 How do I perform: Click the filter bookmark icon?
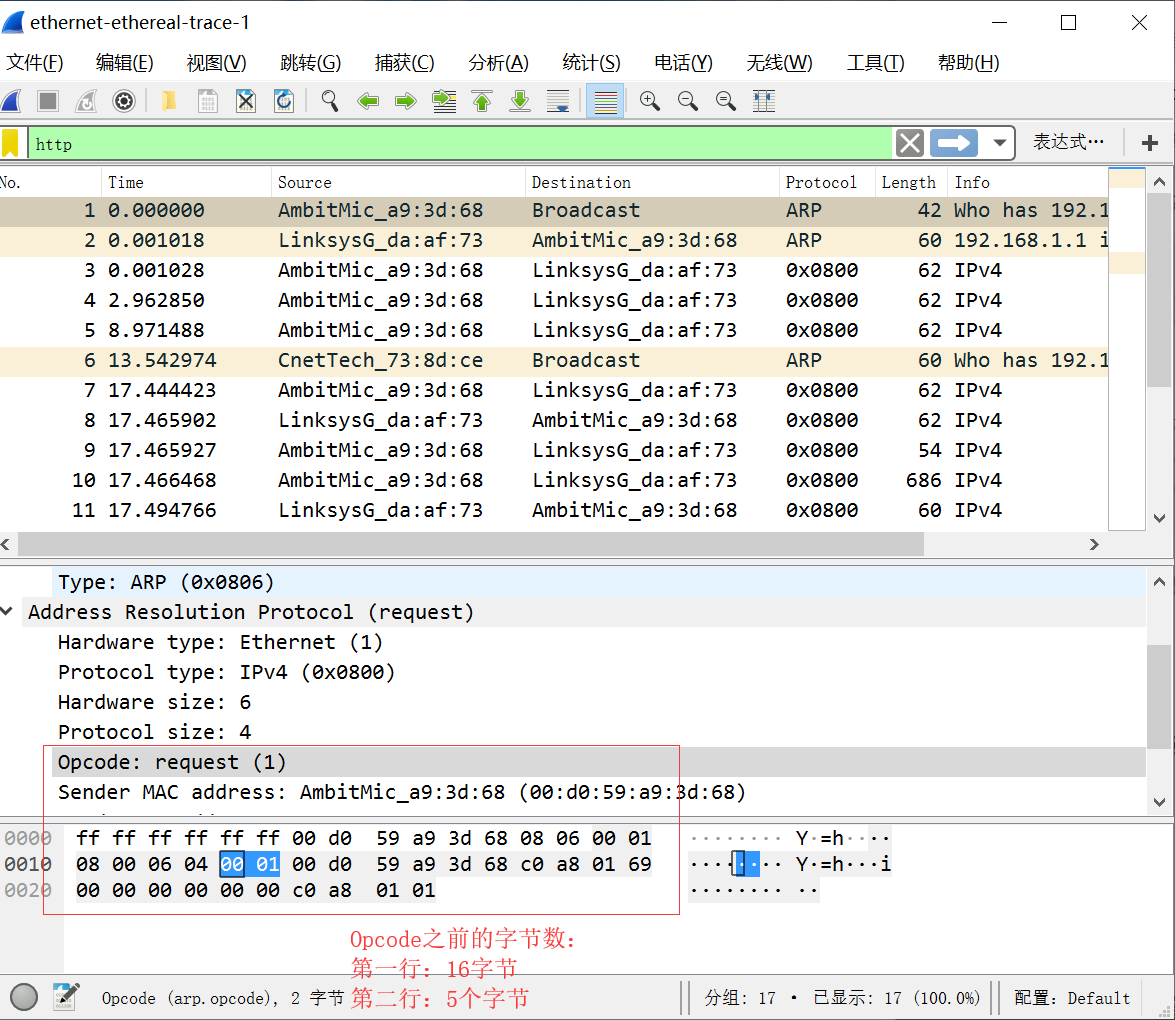(x=10, y=143)
